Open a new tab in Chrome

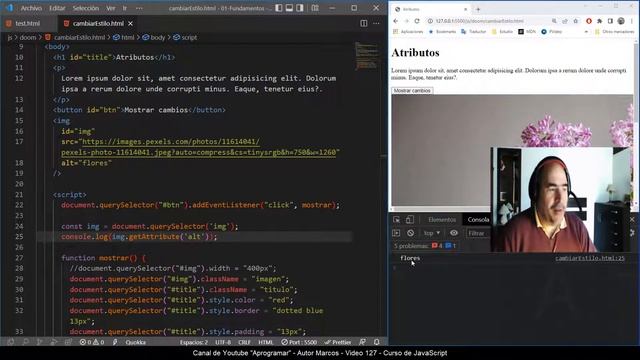(x=478, y=9)
